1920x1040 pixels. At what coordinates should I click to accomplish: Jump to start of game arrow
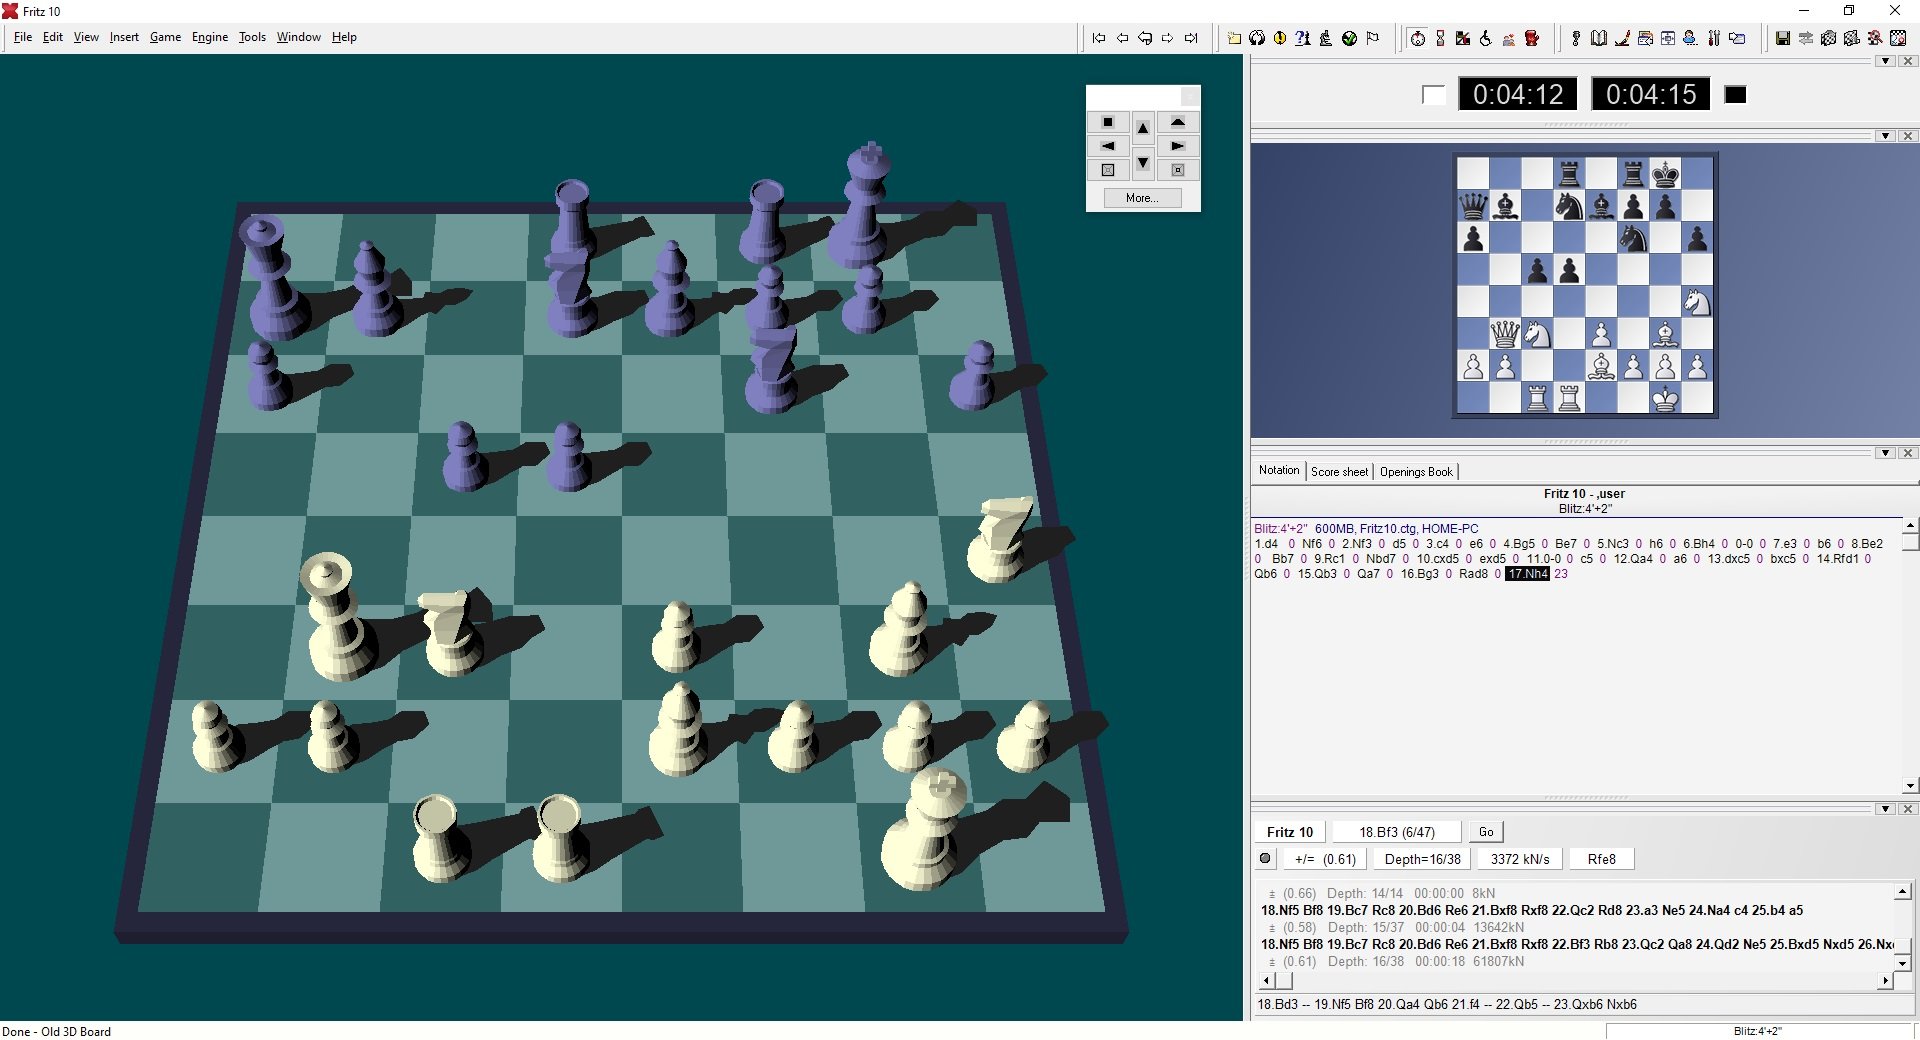[x=1099, y=38]
